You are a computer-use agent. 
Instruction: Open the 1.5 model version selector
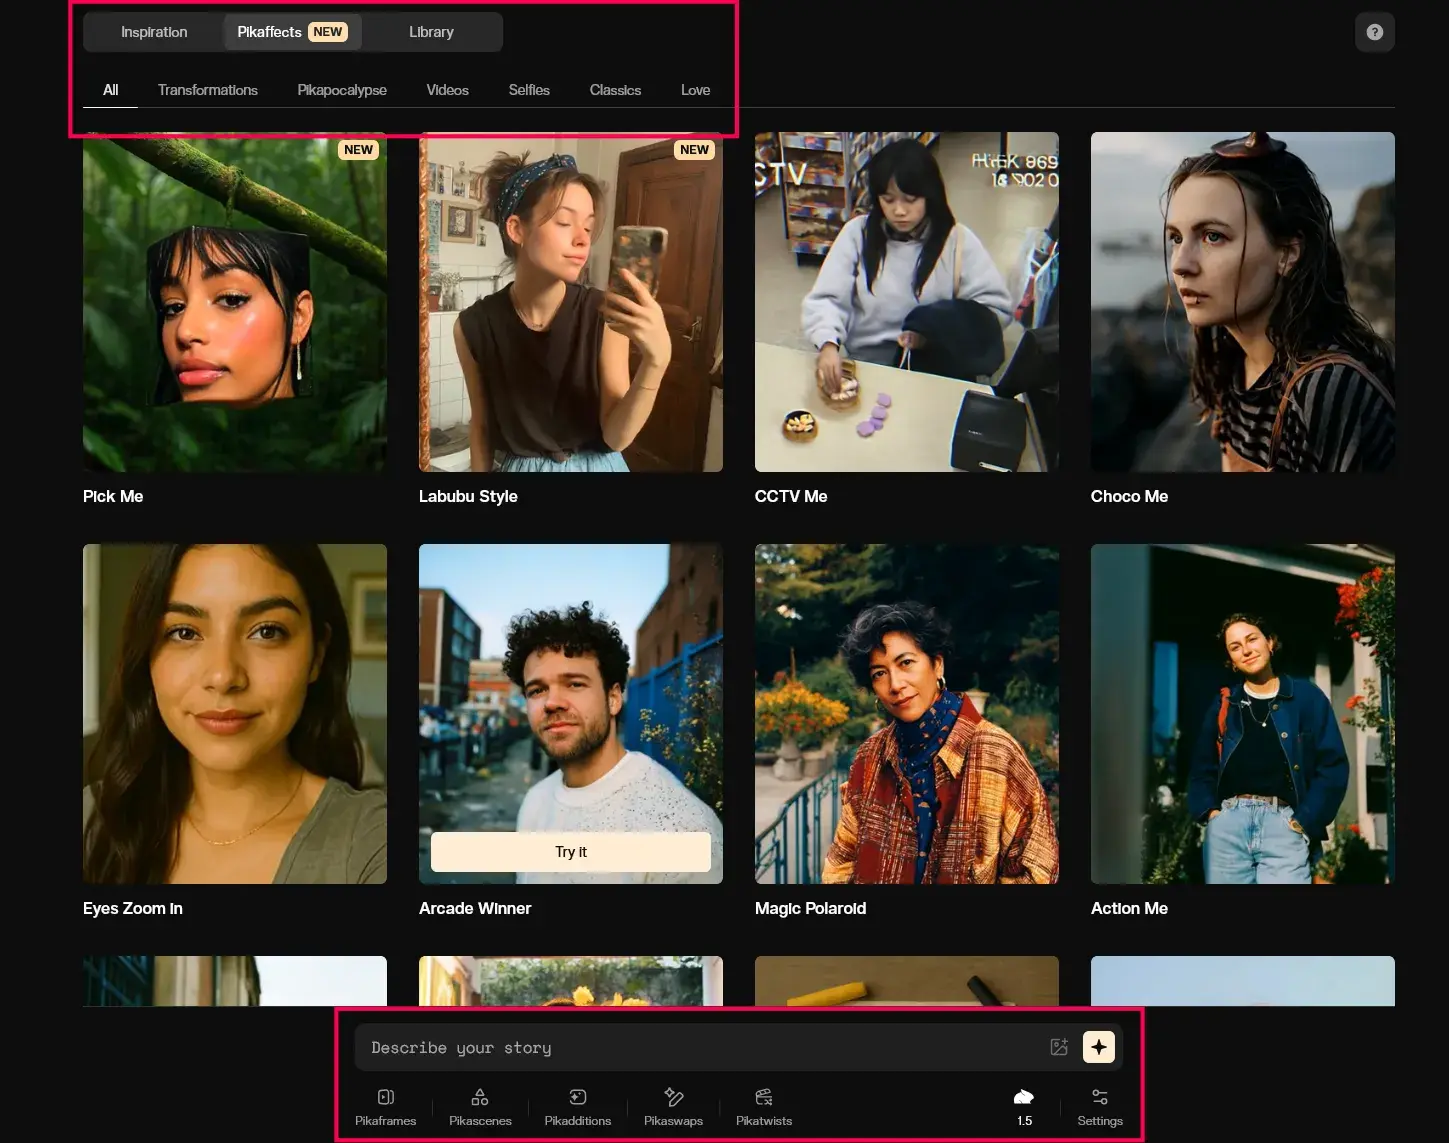coord(1024,1107)
